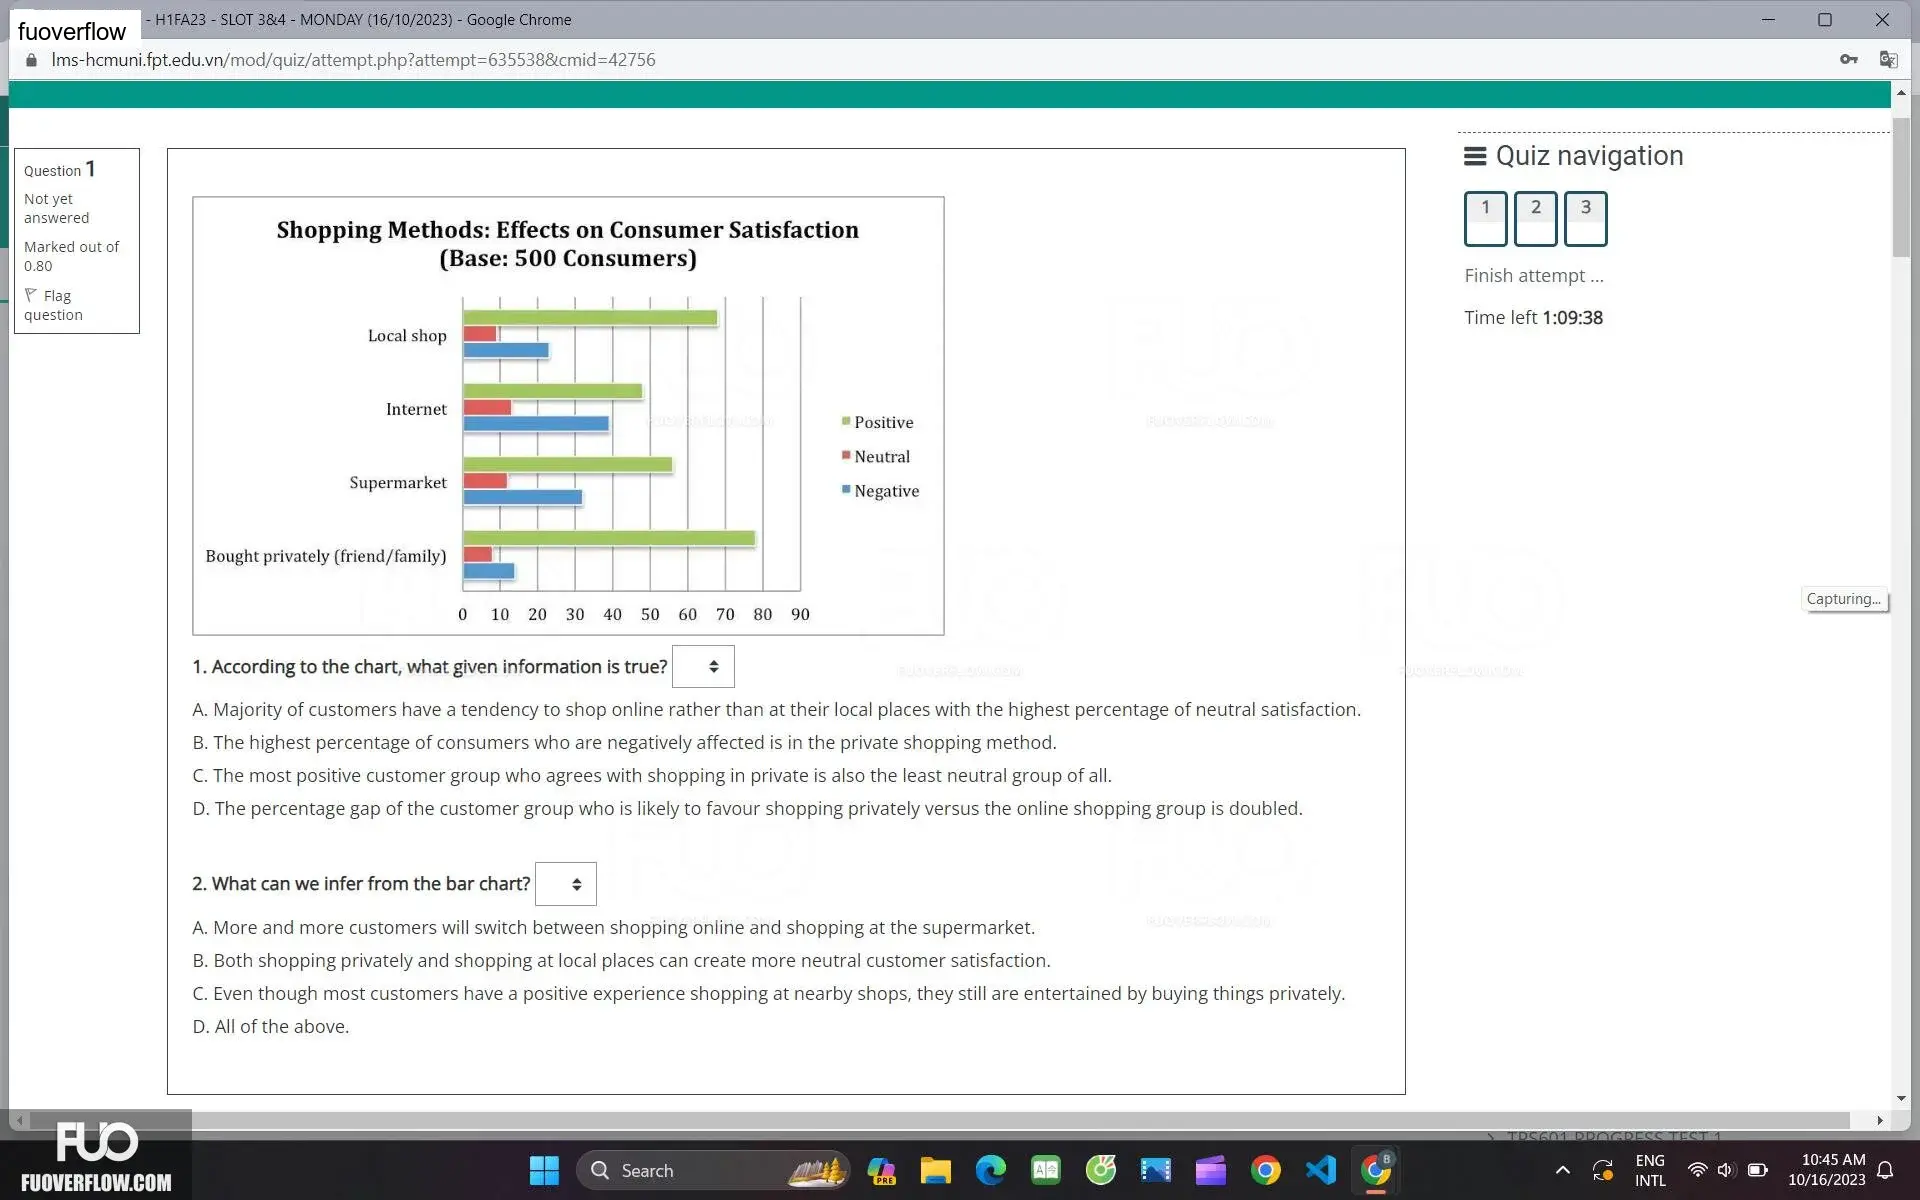Open volume control in tray
The width and height of the screenshot is (1920, 1200).
pos(1725,1170)
